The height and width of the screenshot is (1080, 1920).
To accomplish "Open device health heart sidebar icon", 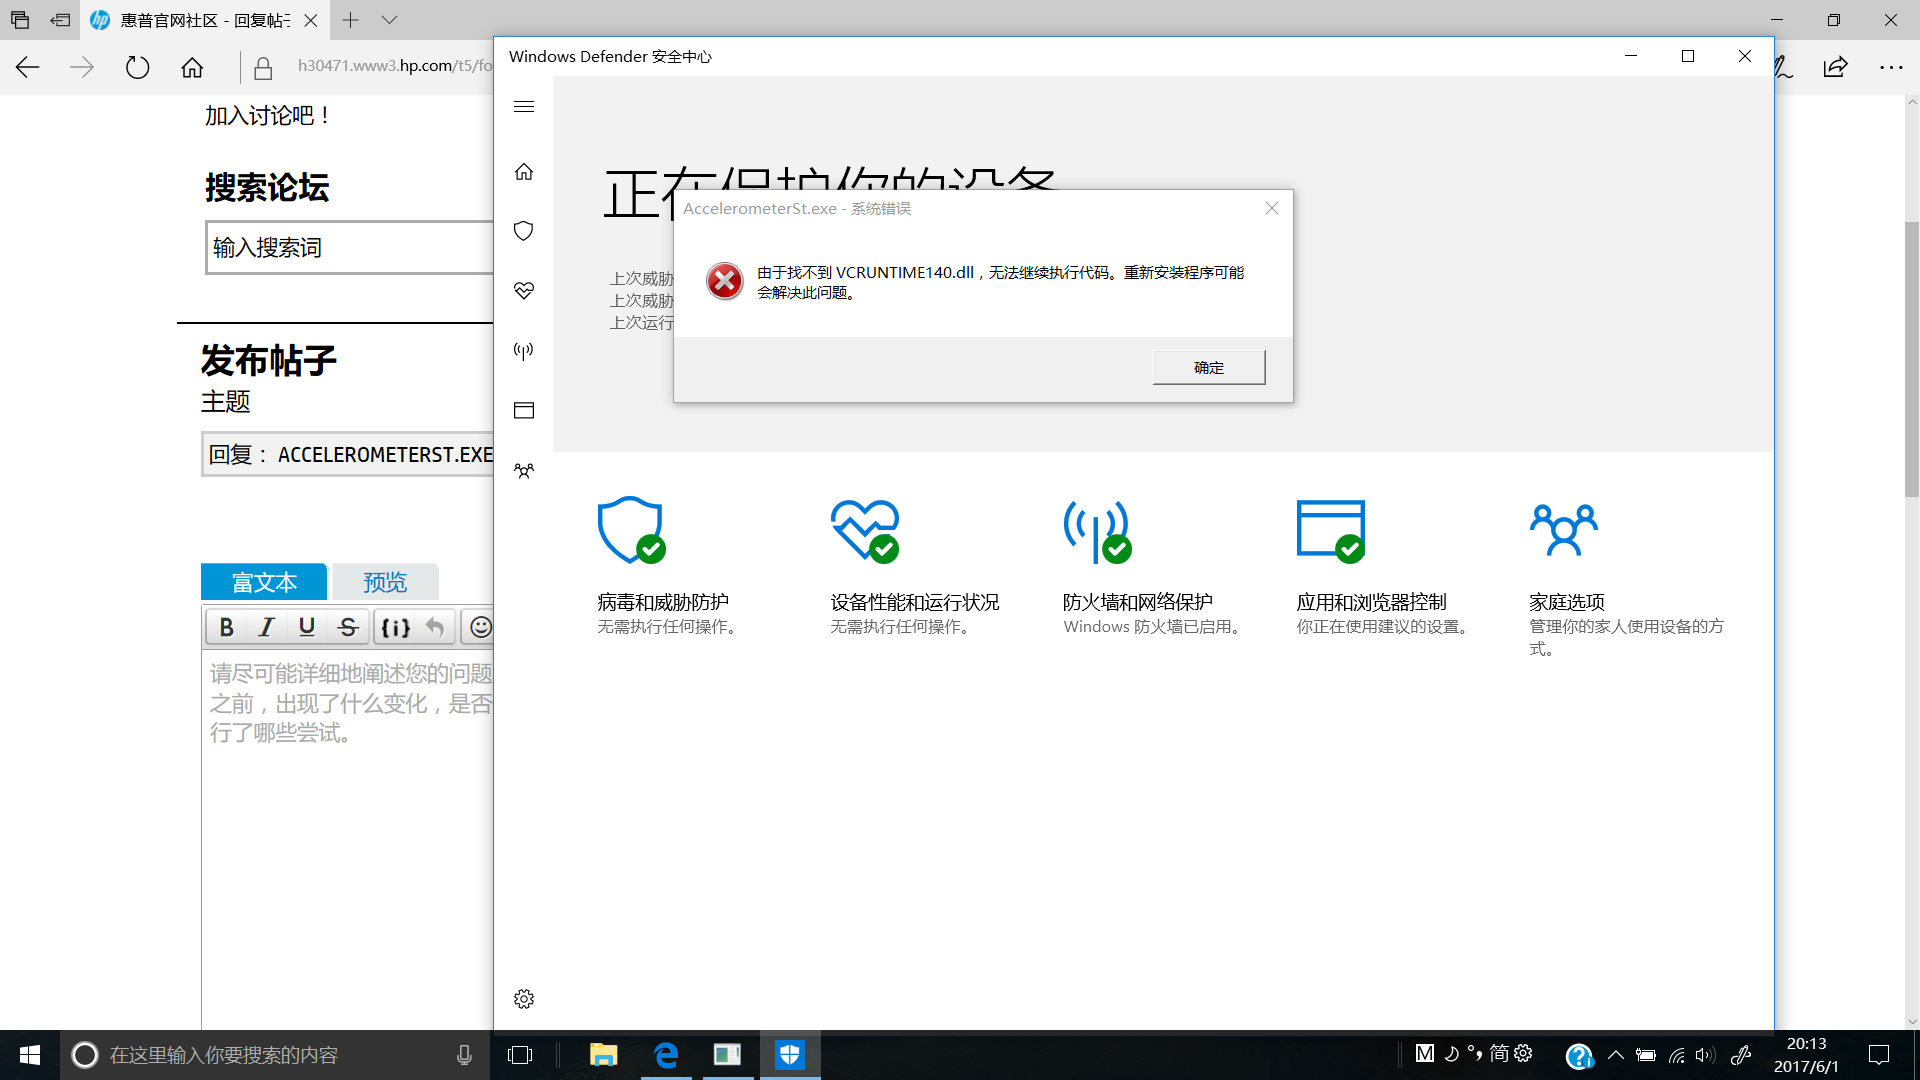I will (524, 291).
